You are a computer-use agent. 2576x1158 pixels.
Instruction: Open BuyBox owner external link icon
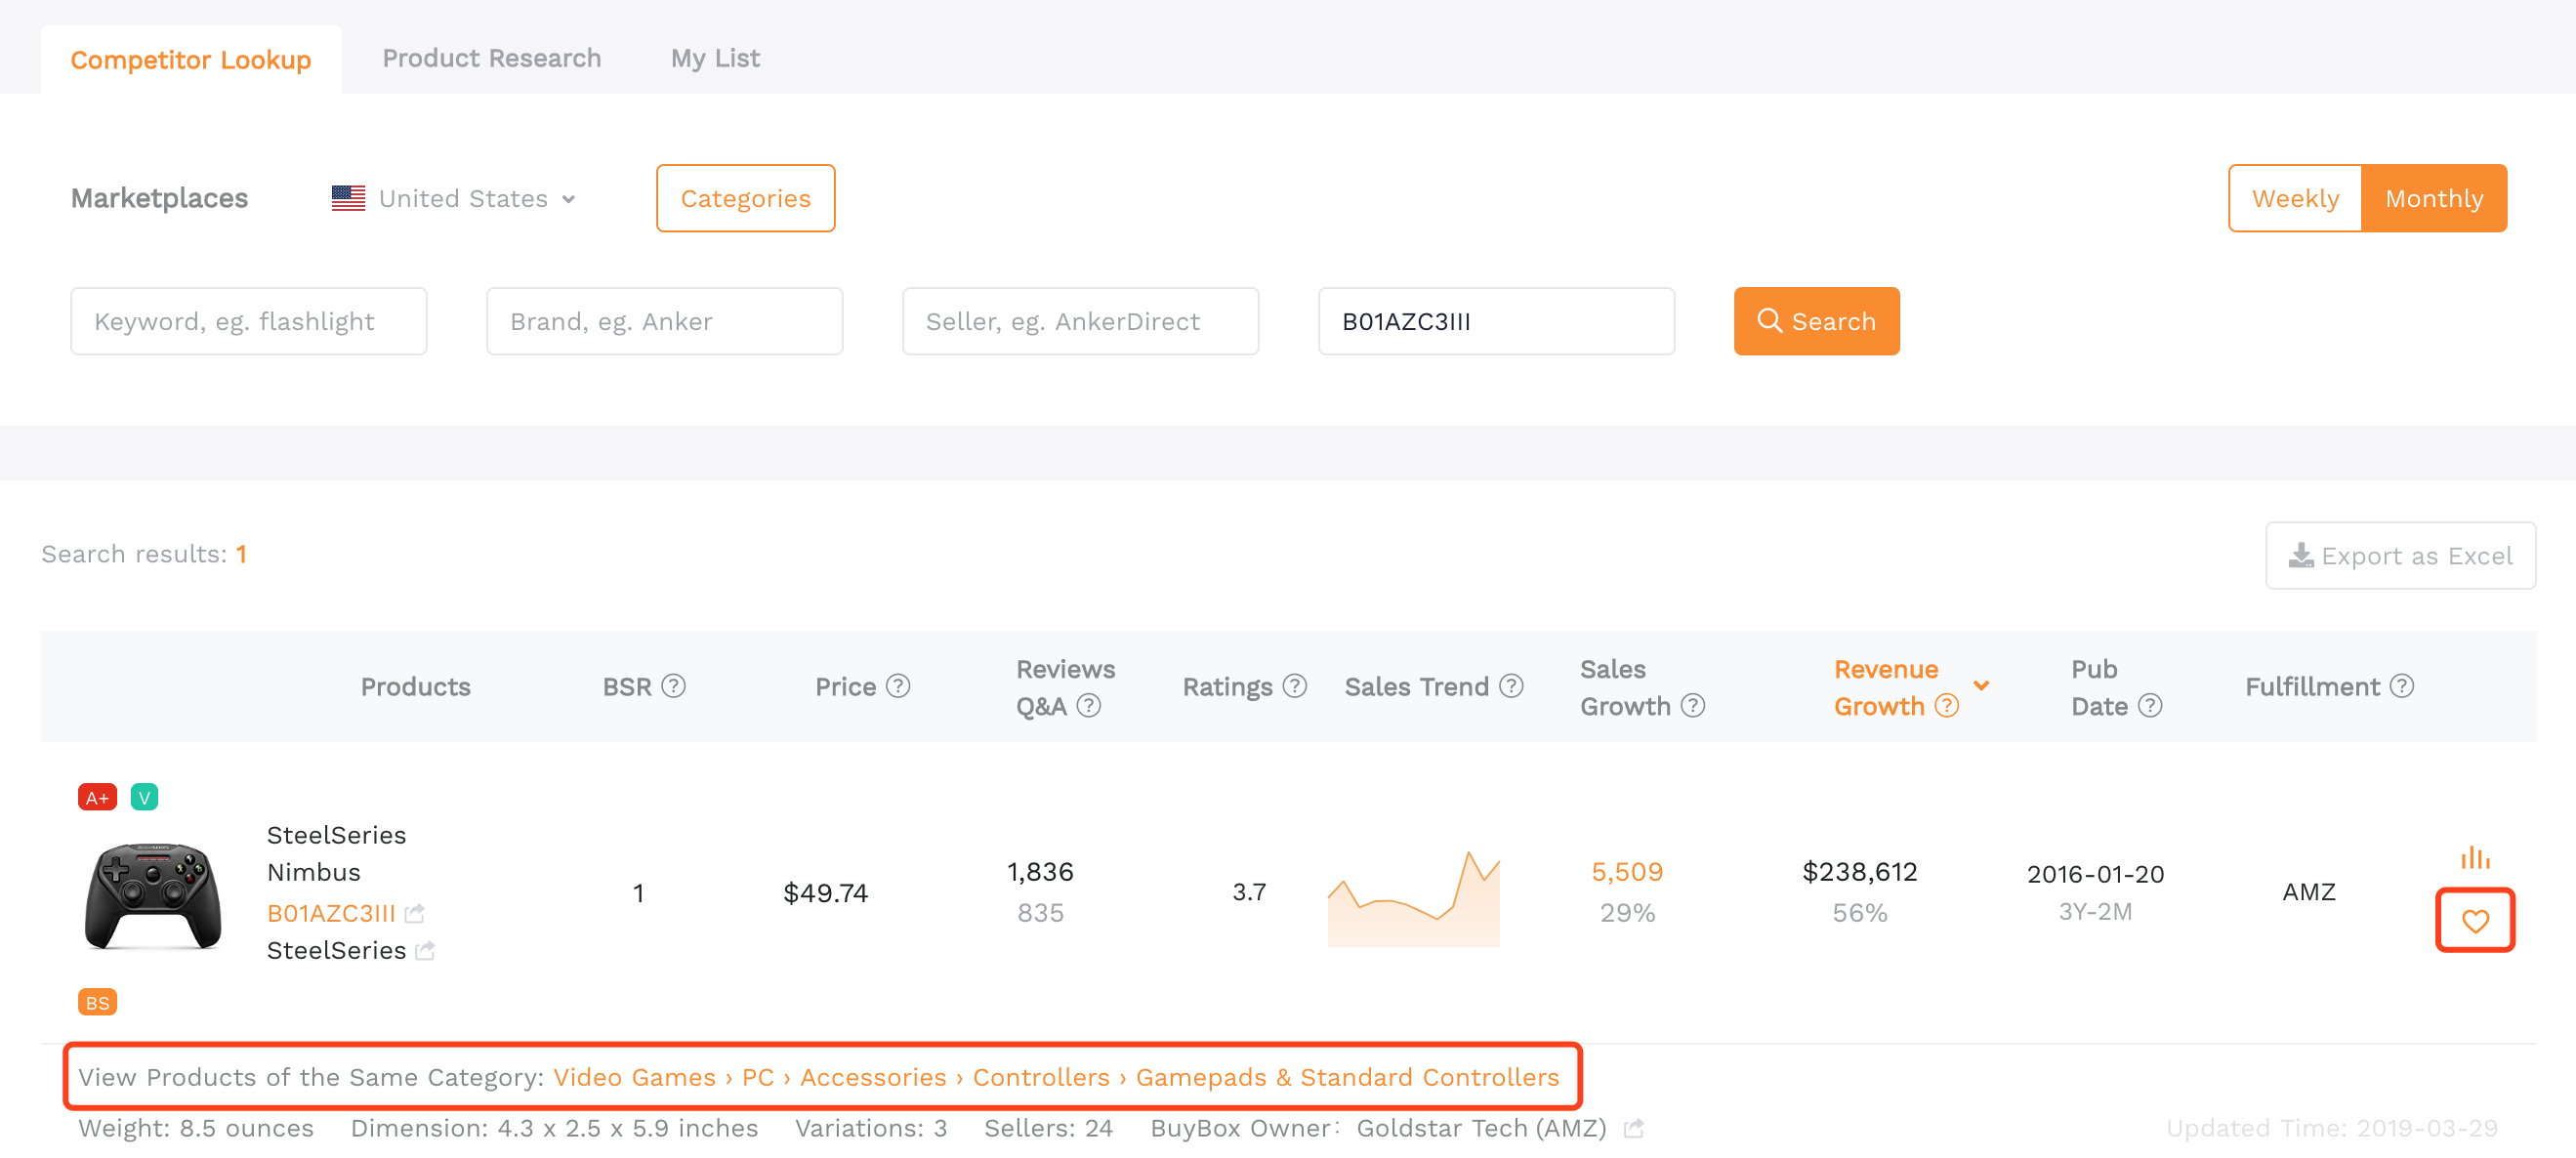coord(1633,1128)
